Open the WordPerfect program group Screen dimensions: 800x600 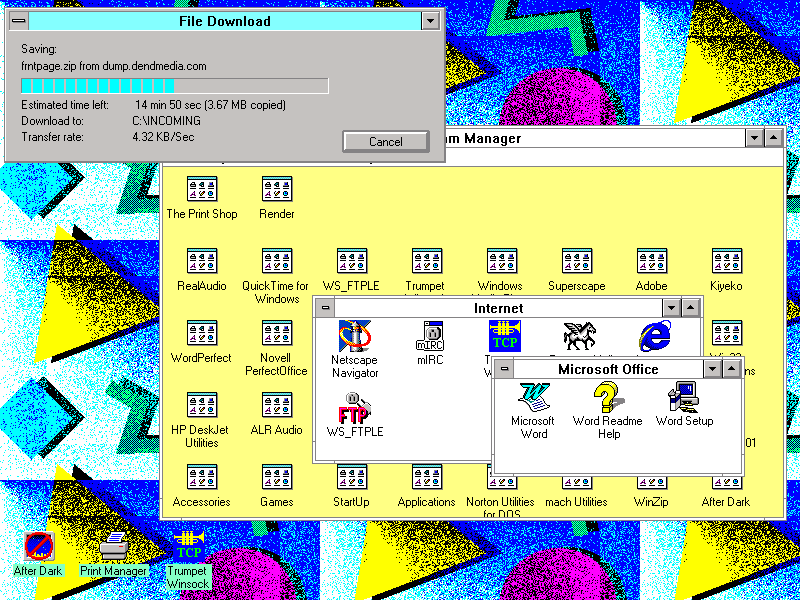coord(202,333)
